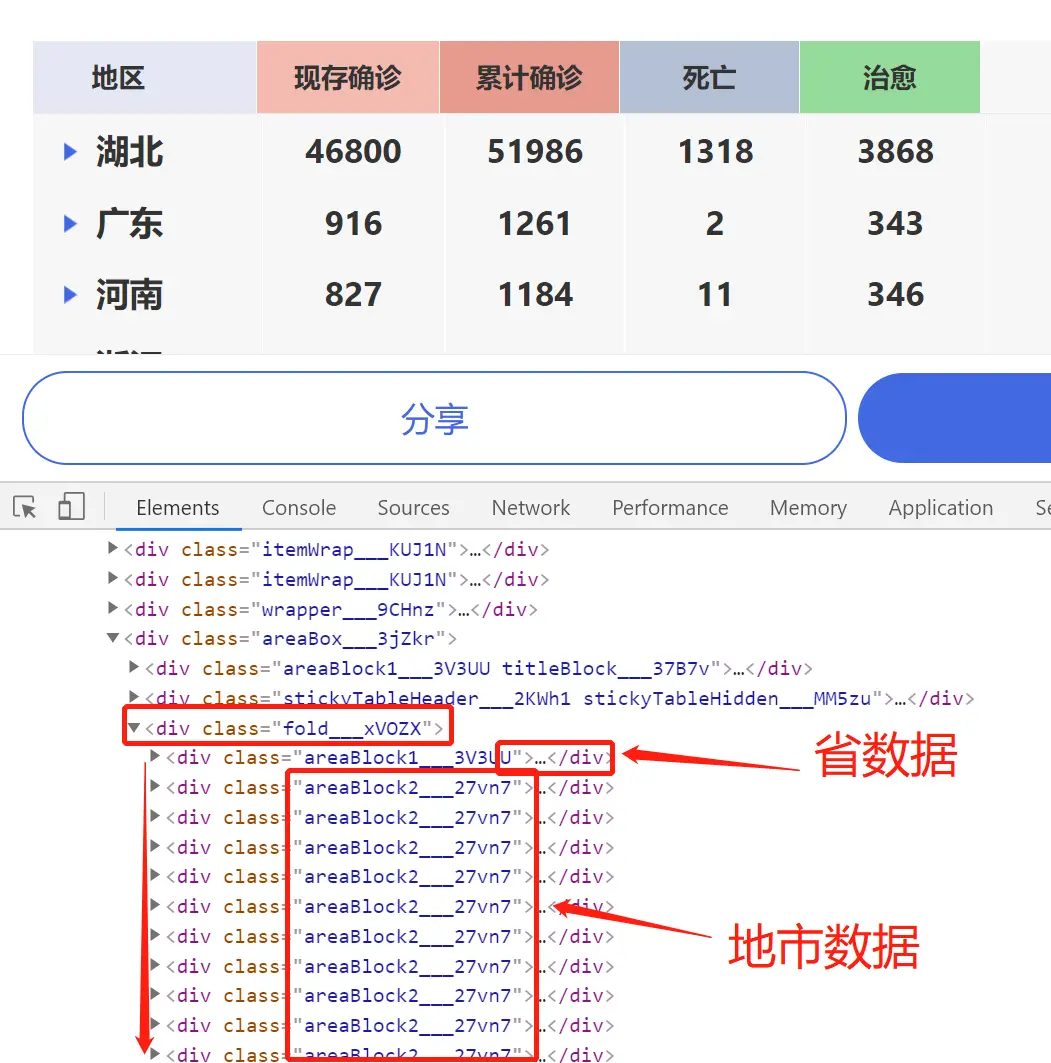This screenshot has height=1063, width=1051.
Task: Select the areaBox___3jZkr element line
Action: tap(290, 639)
